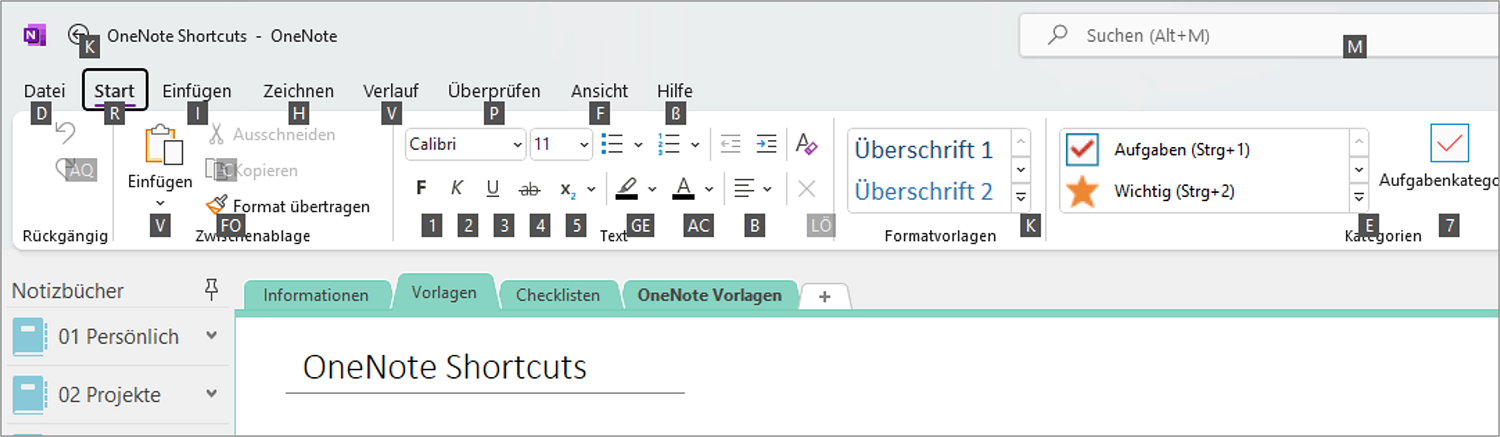Decrease indent with the outdent icon
The height and width of the screenshot is (437, 1500).
click(x=730, y=144)
